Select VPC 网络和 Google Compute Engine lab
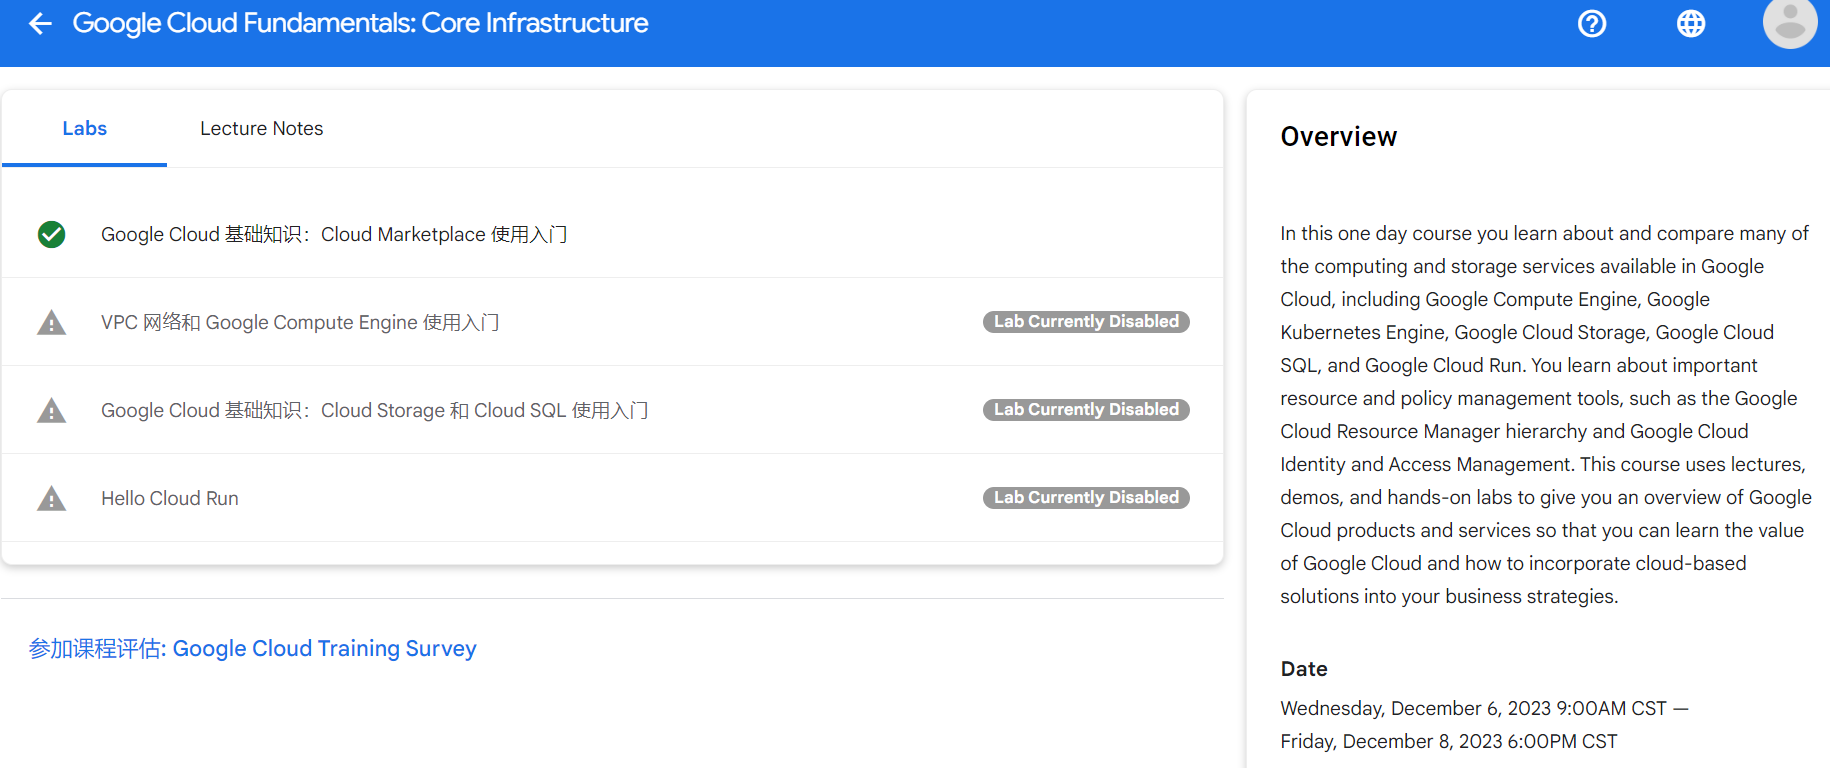Screen dimensions: 1830x768 point(300,323)
